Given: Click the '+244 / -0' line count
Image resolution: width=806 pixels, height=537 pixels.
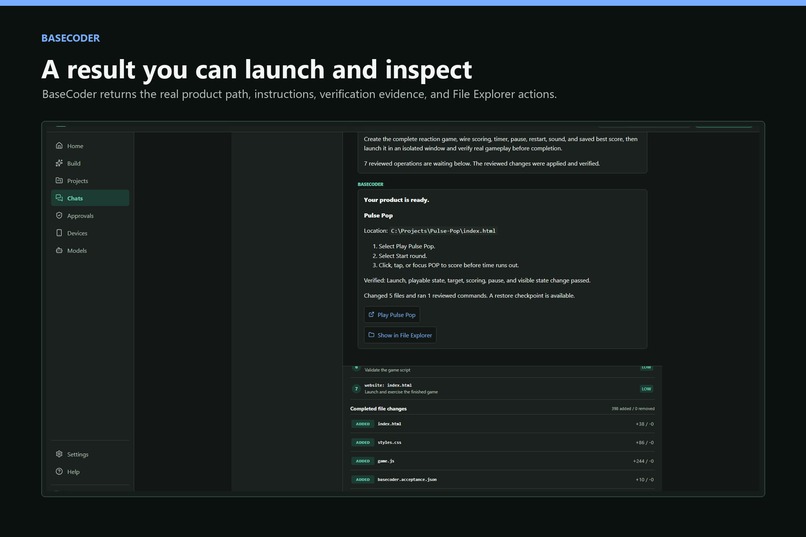Looking at the screenshot, I should click(x=644, y=461).
